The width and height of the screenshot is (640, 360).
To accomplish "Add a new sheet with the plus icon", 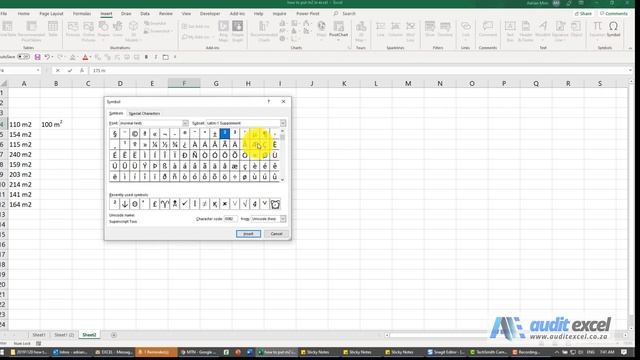I will (114, 335).
